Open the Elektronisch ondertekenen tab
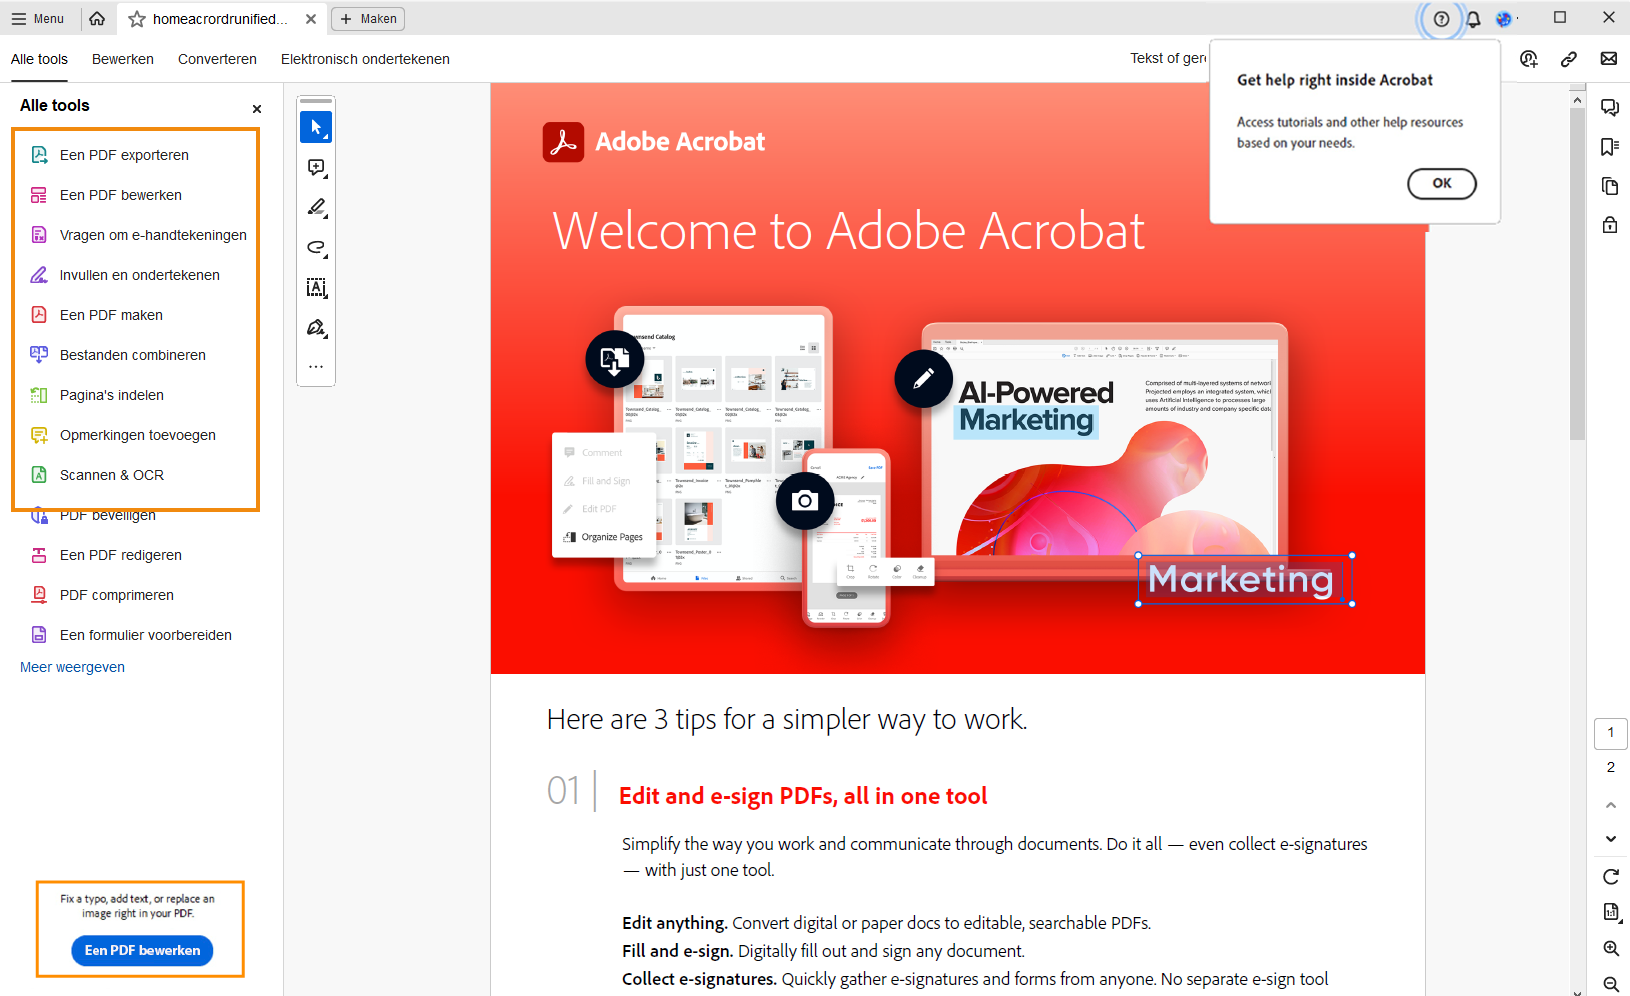 pos(365,59)
